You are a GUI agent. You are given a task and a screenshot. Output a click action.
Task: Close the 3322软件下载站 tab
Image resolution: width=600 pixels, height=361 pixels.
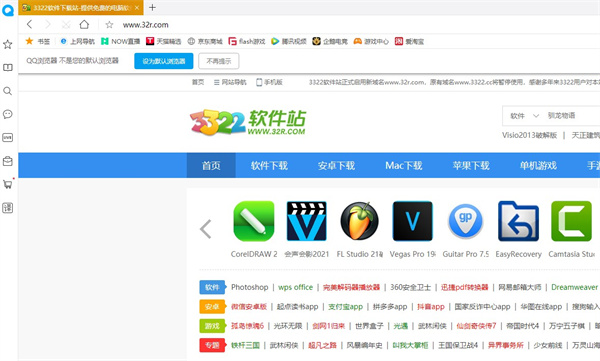coord(137,8)
